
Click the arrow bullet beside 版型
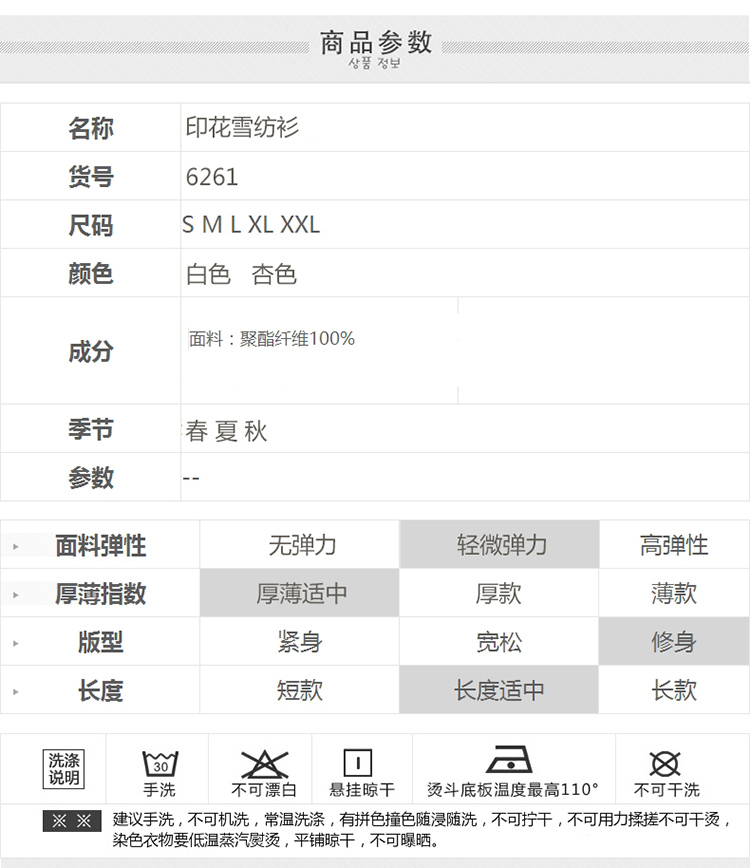click(15, 643)
